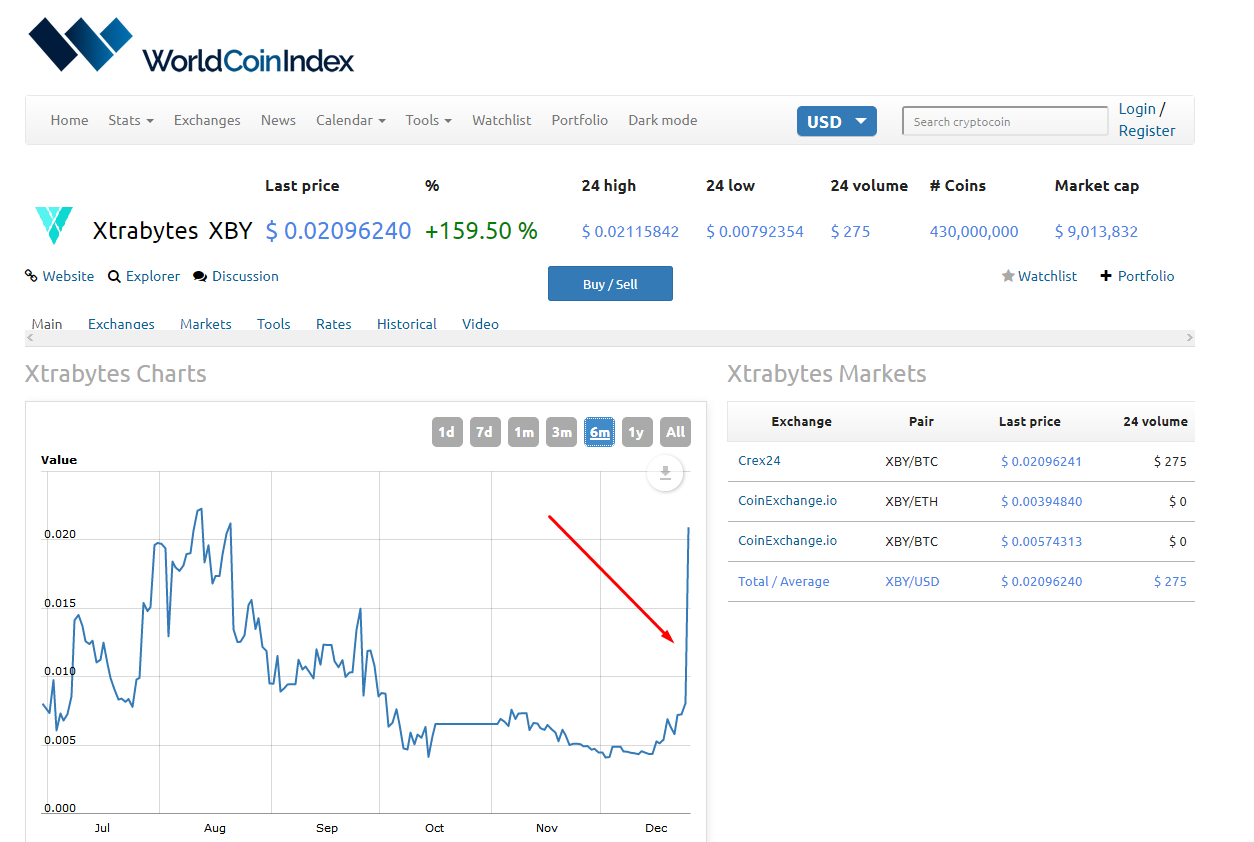Open the Crex24 exchange link

pos(759,461)
